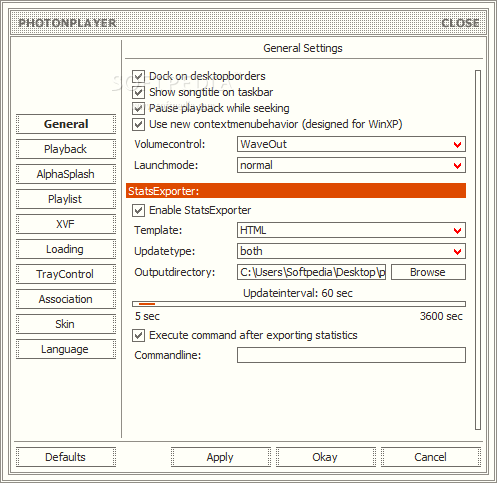
Task: Click the vertical settings scrollbar
Action: coord(478,250)
